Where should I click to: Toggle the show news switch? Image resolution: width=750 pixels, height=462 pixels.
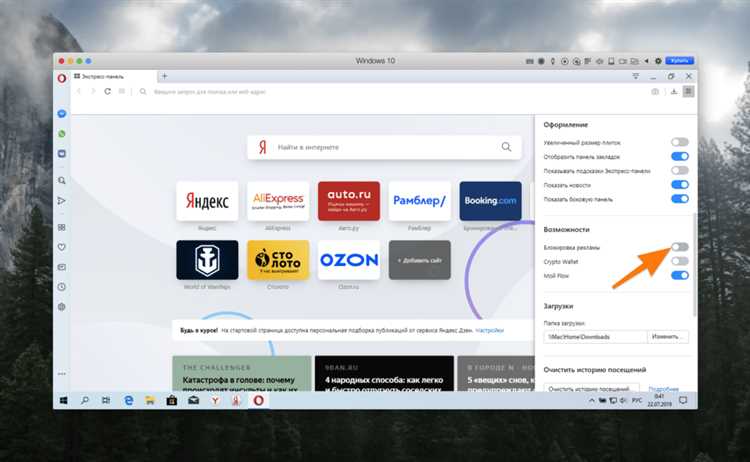[680, 185]
